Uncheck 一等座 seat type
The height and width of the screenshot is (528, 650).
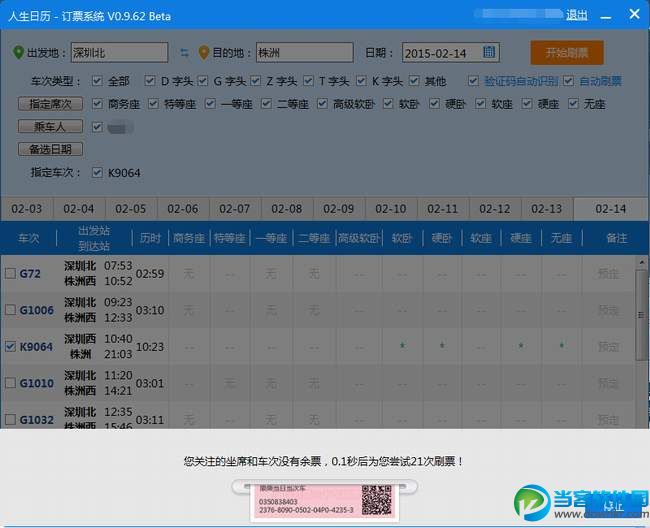point(210,104)
